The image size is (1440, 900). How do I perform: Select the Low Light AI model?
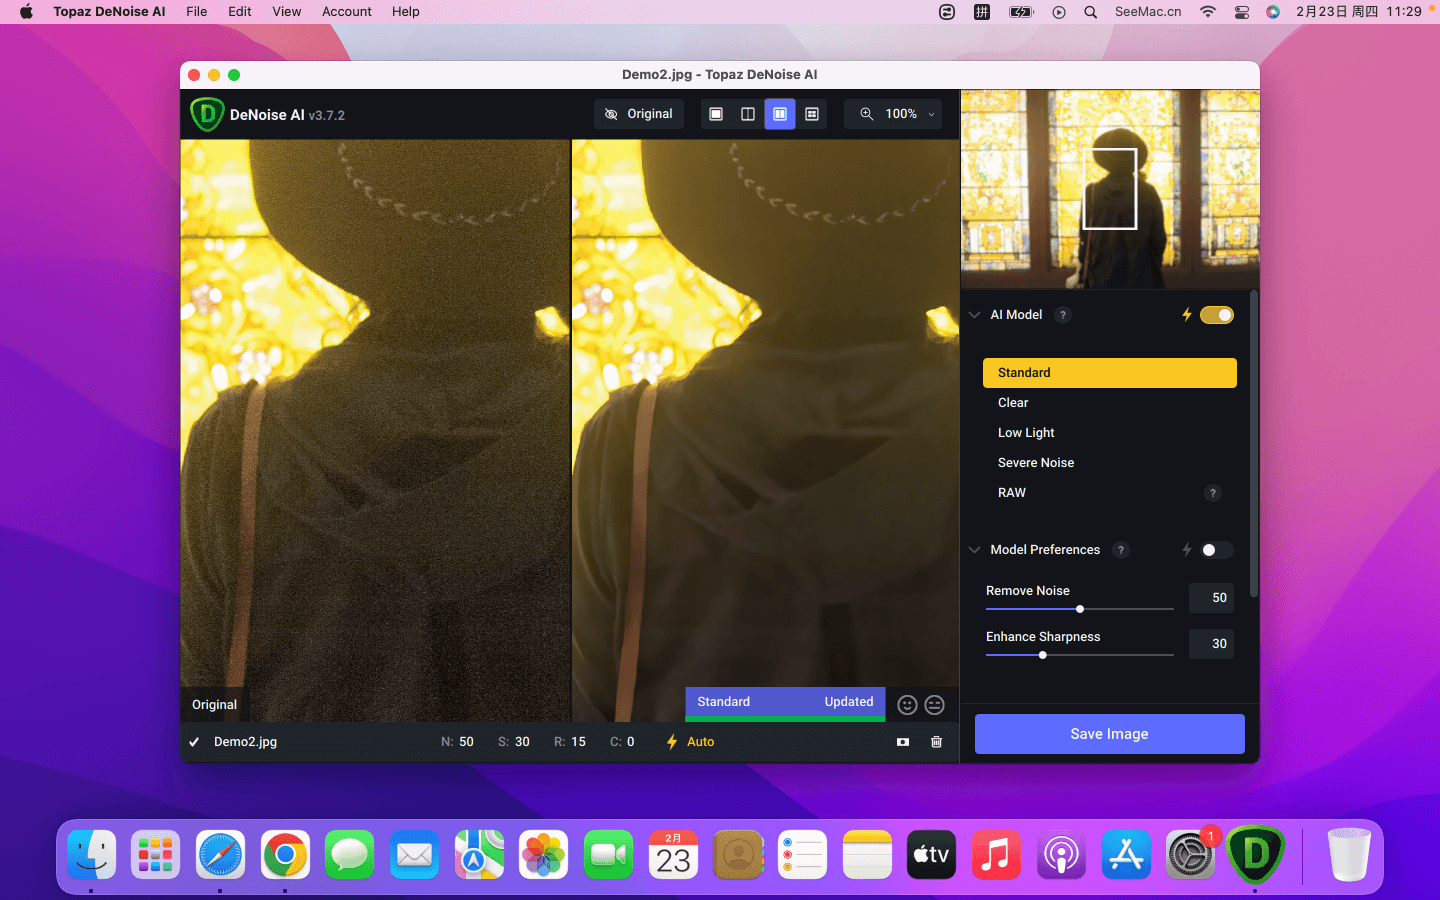pos(1026,433)
